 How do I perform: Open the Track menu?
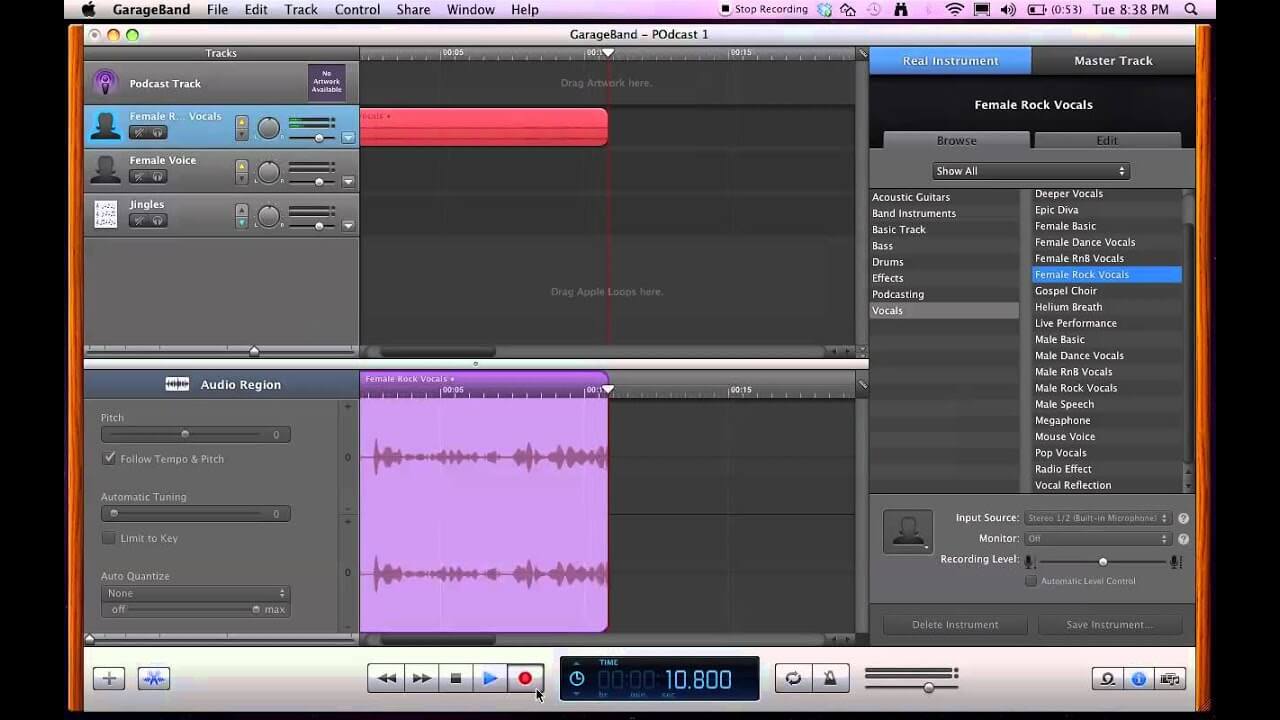(x=300, y=9)
